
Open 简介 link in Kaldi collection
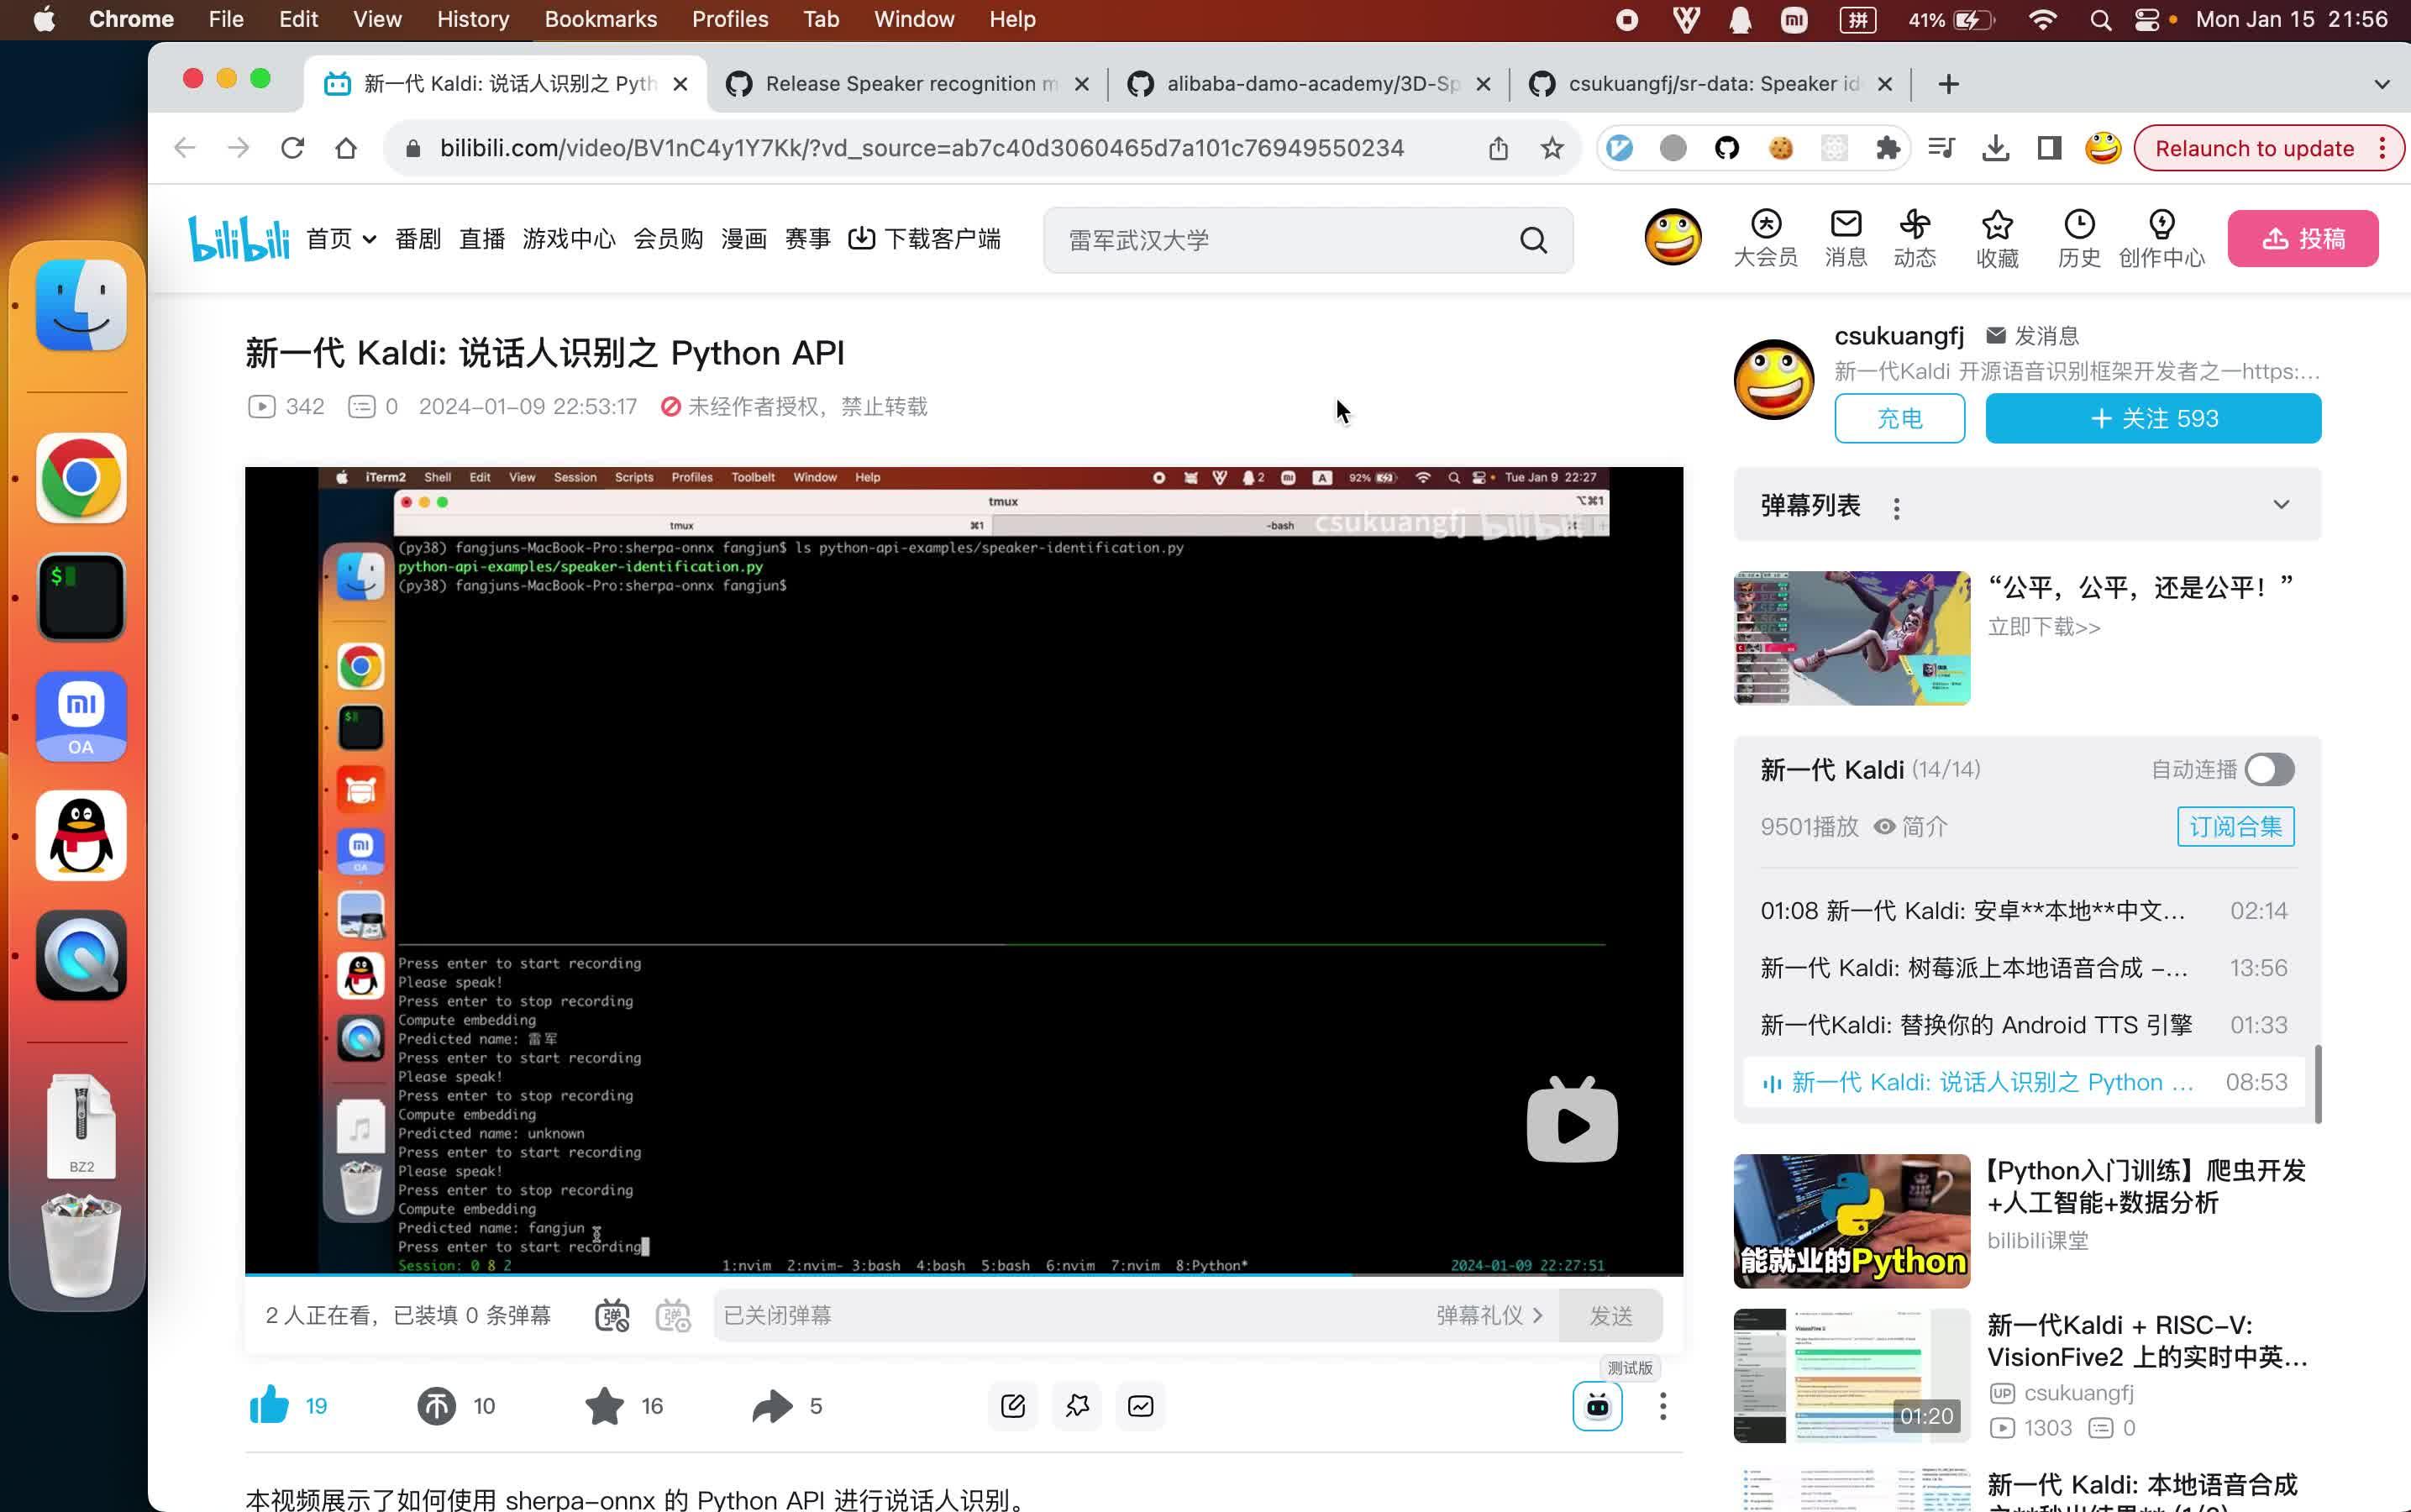(1910, 827)
